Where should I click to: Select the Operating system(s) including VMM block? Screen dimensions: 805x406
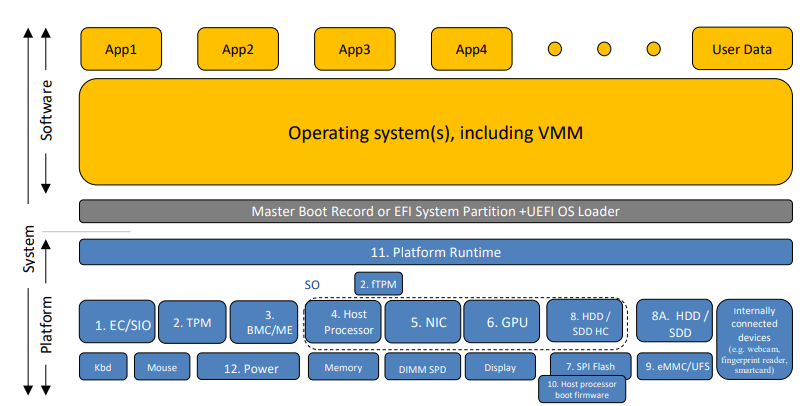click(x=435, y=133)
